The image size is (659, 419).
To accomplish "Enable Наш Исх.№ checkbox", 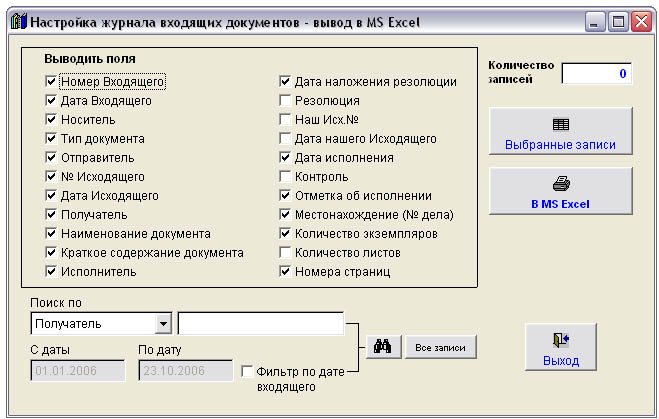I will click(285, 119).
